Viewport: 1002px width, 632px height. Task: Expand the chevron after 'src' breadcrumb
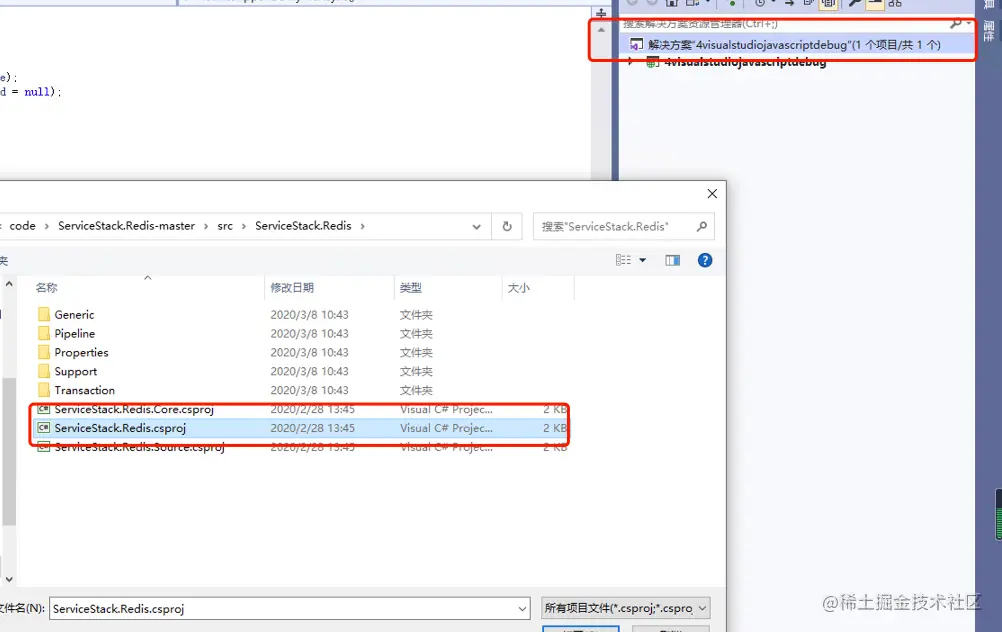pos(243,226)
